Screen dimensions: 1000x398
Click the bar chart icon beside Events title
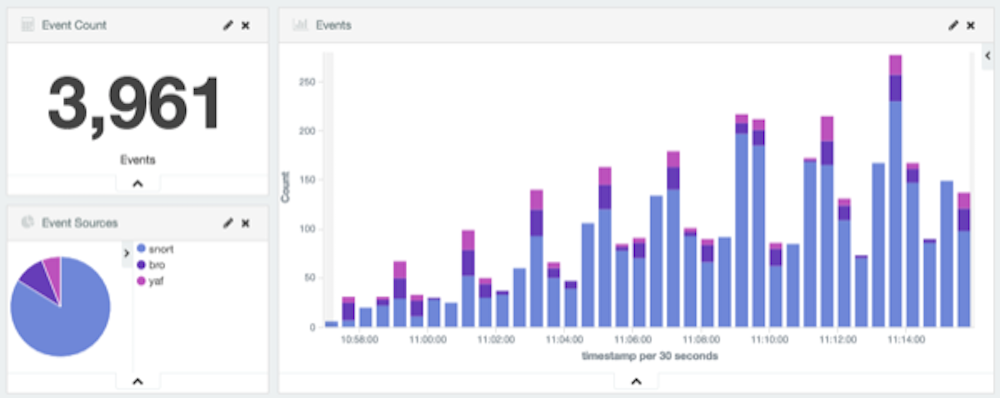coord(300,25)
